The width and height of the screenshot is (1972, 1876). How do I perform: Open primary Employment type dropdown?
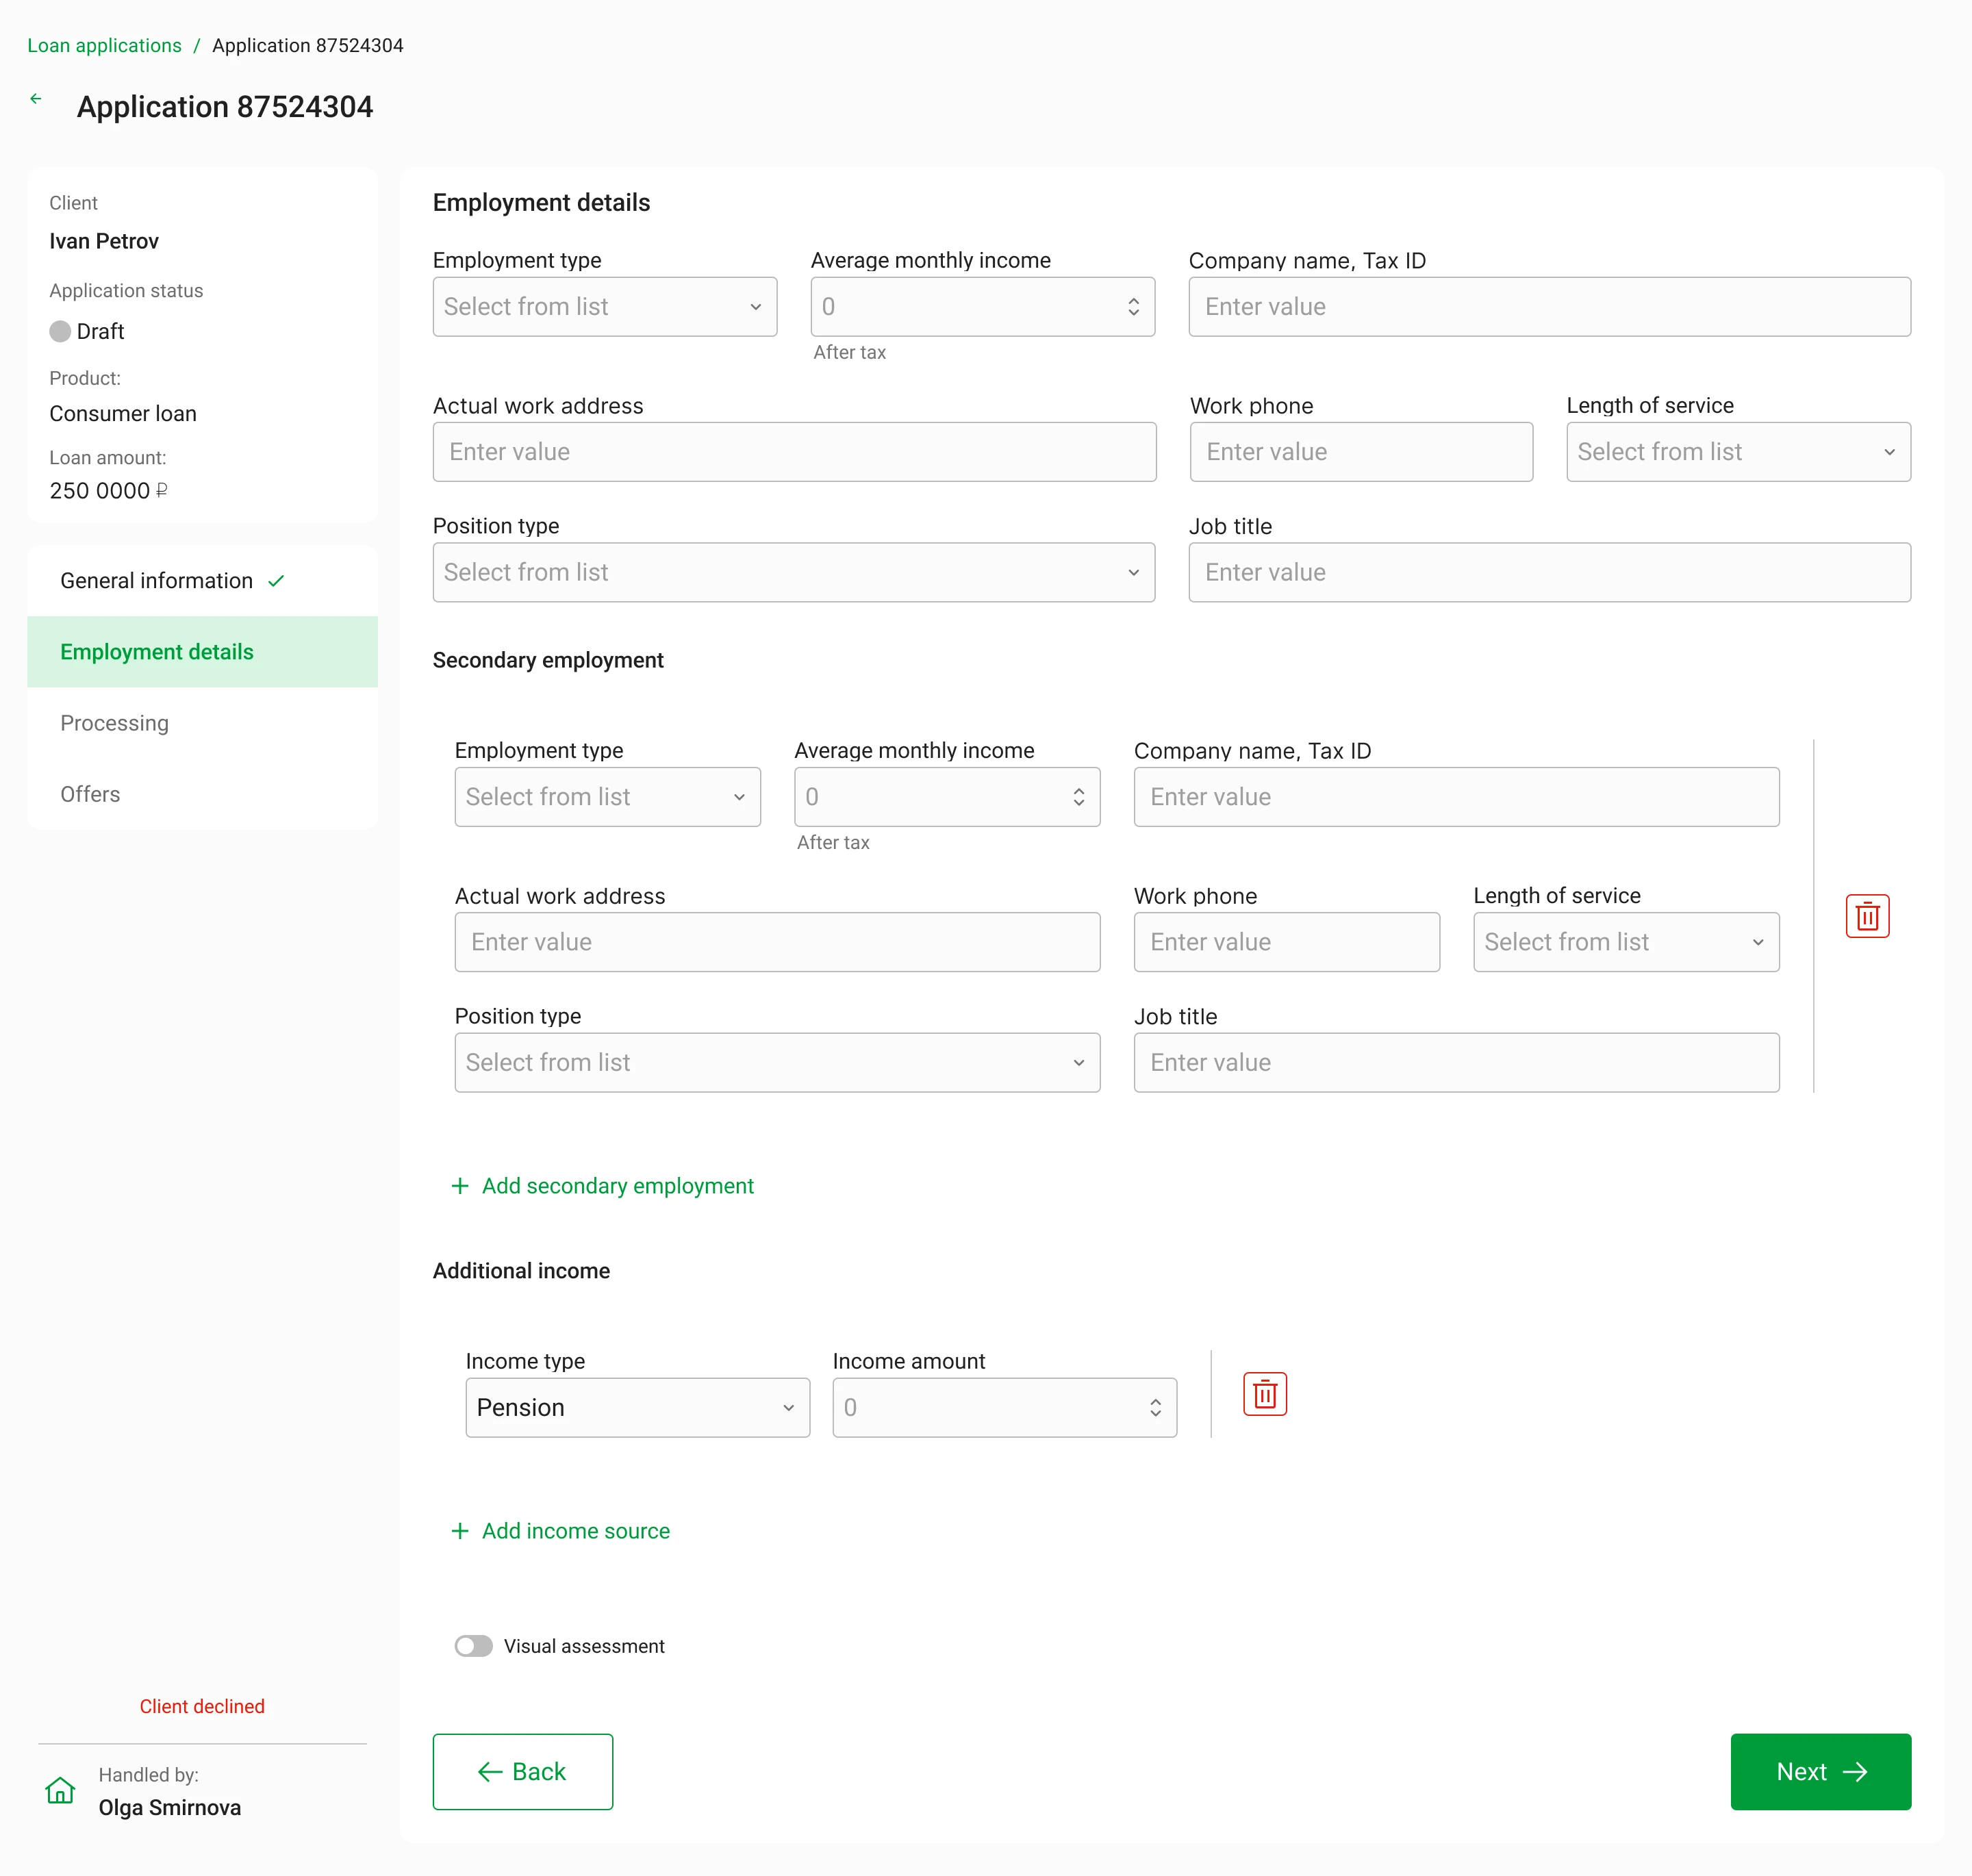(x=605, y=307)
